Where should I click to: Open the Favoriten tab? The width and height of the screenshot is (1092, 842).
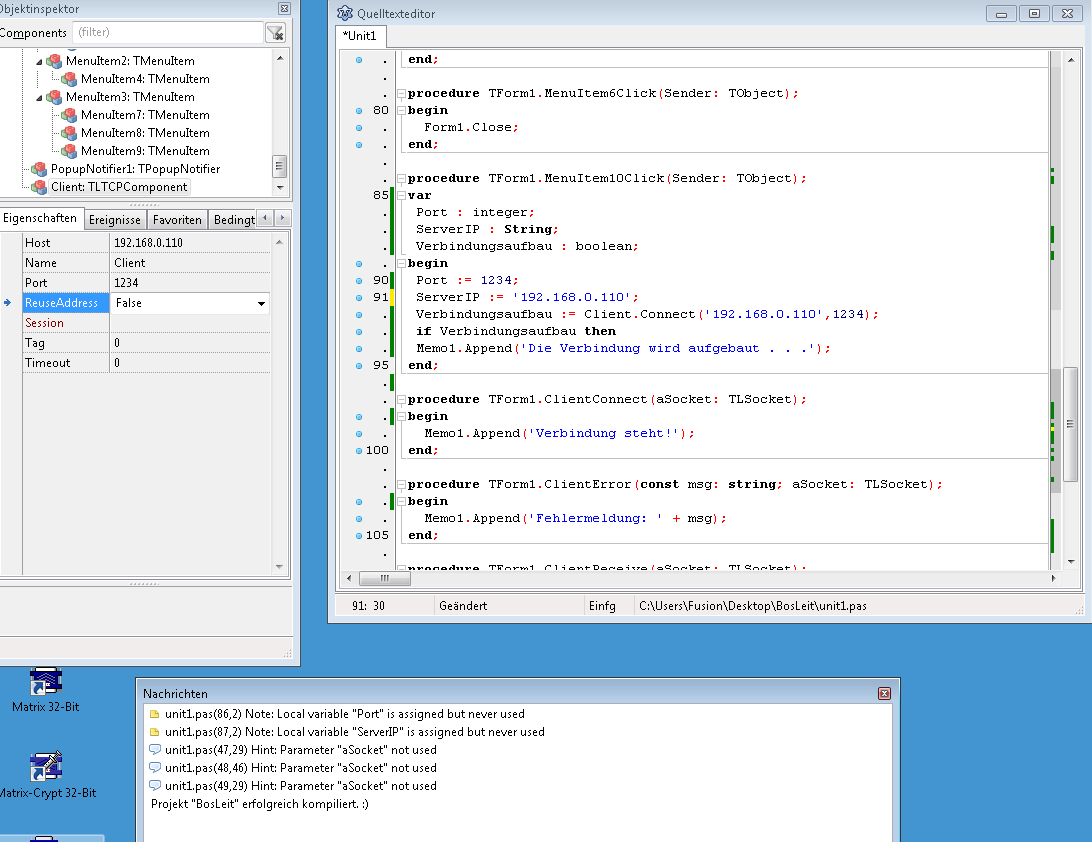[x=178, y=219]
